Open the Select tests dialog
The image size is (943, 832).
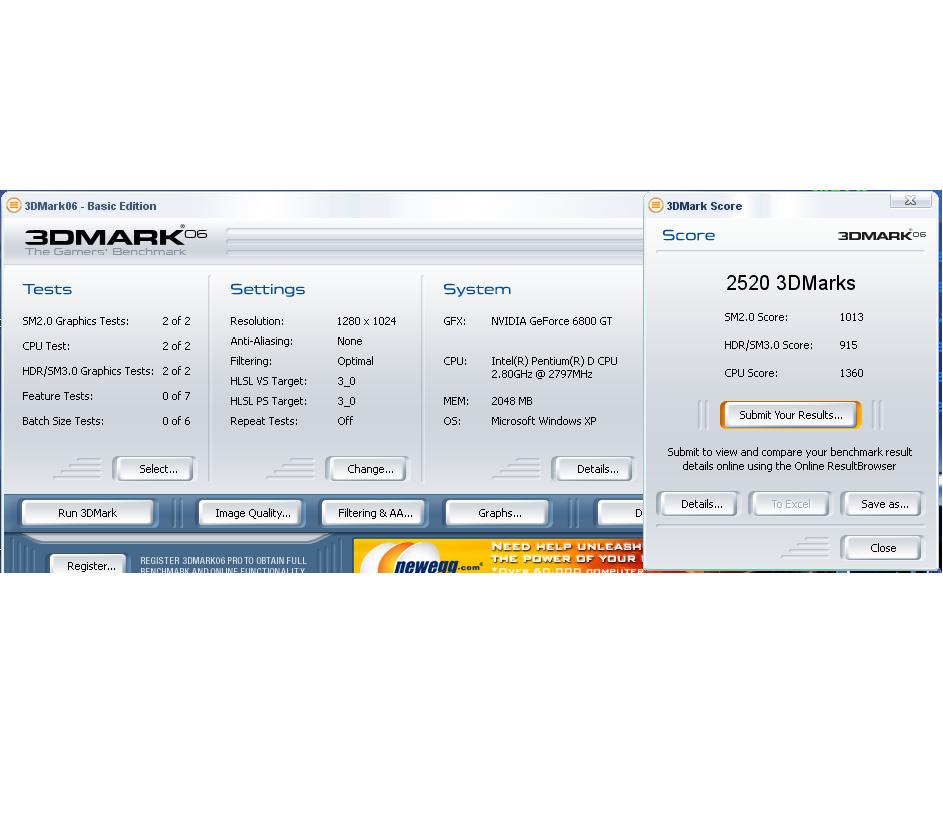click(x=154, y=469)
